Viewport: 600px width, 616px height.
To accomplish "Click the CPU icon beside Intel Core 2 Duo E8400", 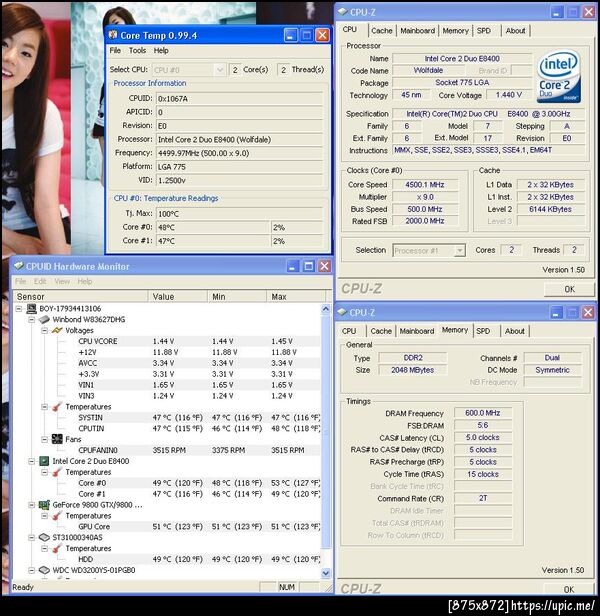I will [44, 461].
